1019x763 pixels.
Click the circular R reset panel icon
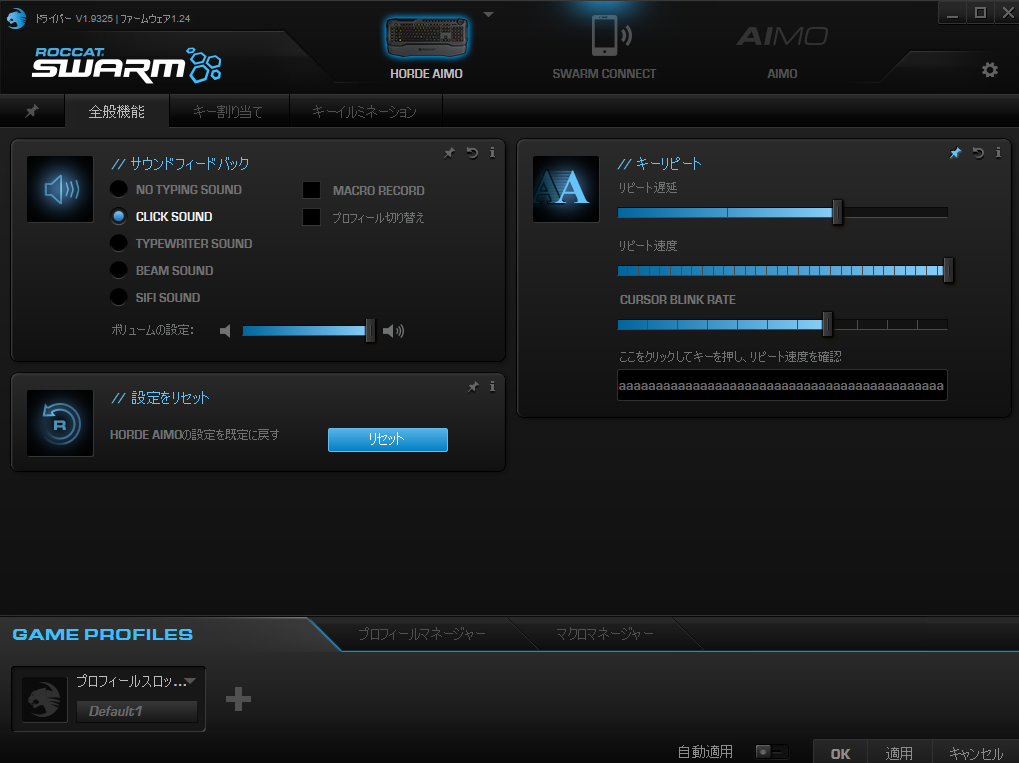point(60,423)
